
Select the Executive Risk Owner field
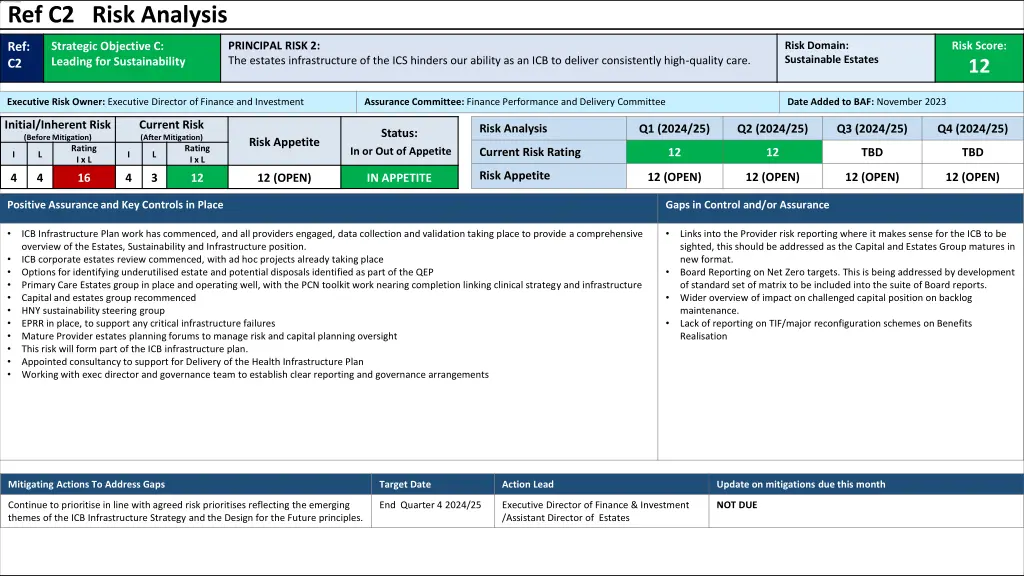pyautogui.click(x=178, y=102)
